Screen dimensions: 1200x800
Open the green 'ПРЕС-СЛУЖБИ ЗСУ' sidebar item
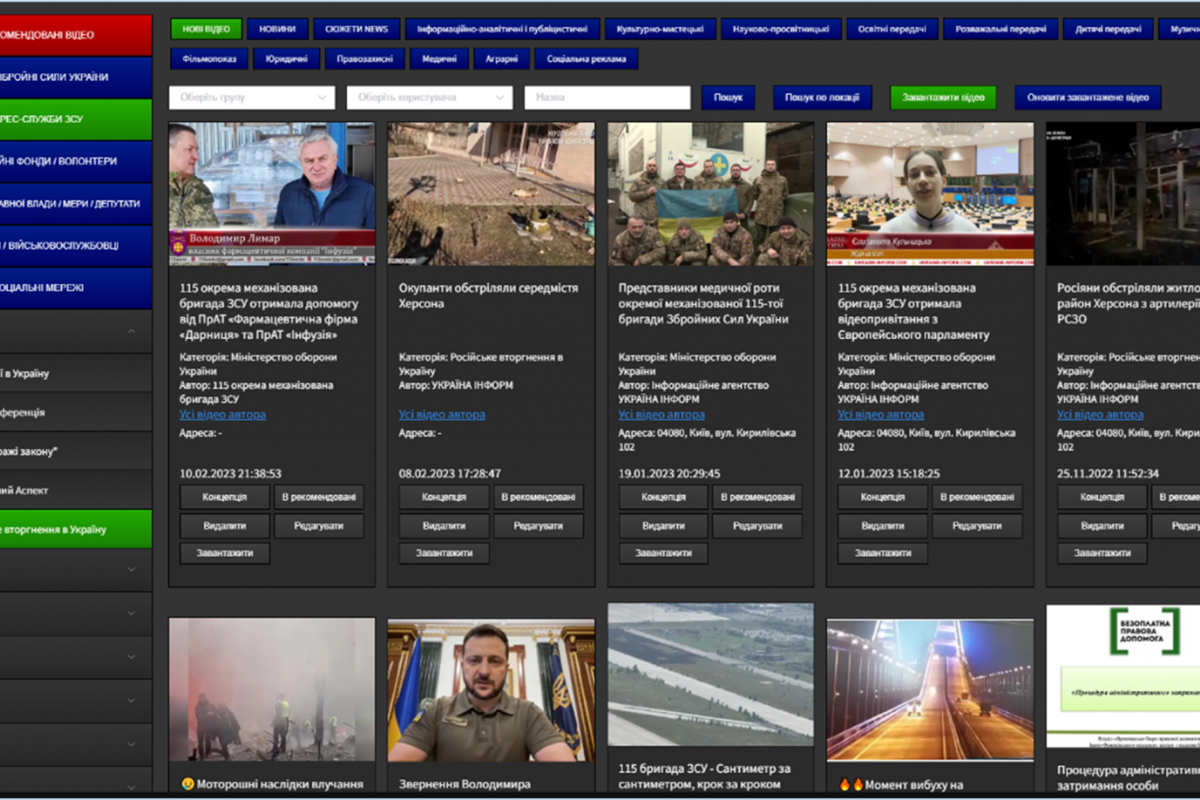(x=75, y=119)
